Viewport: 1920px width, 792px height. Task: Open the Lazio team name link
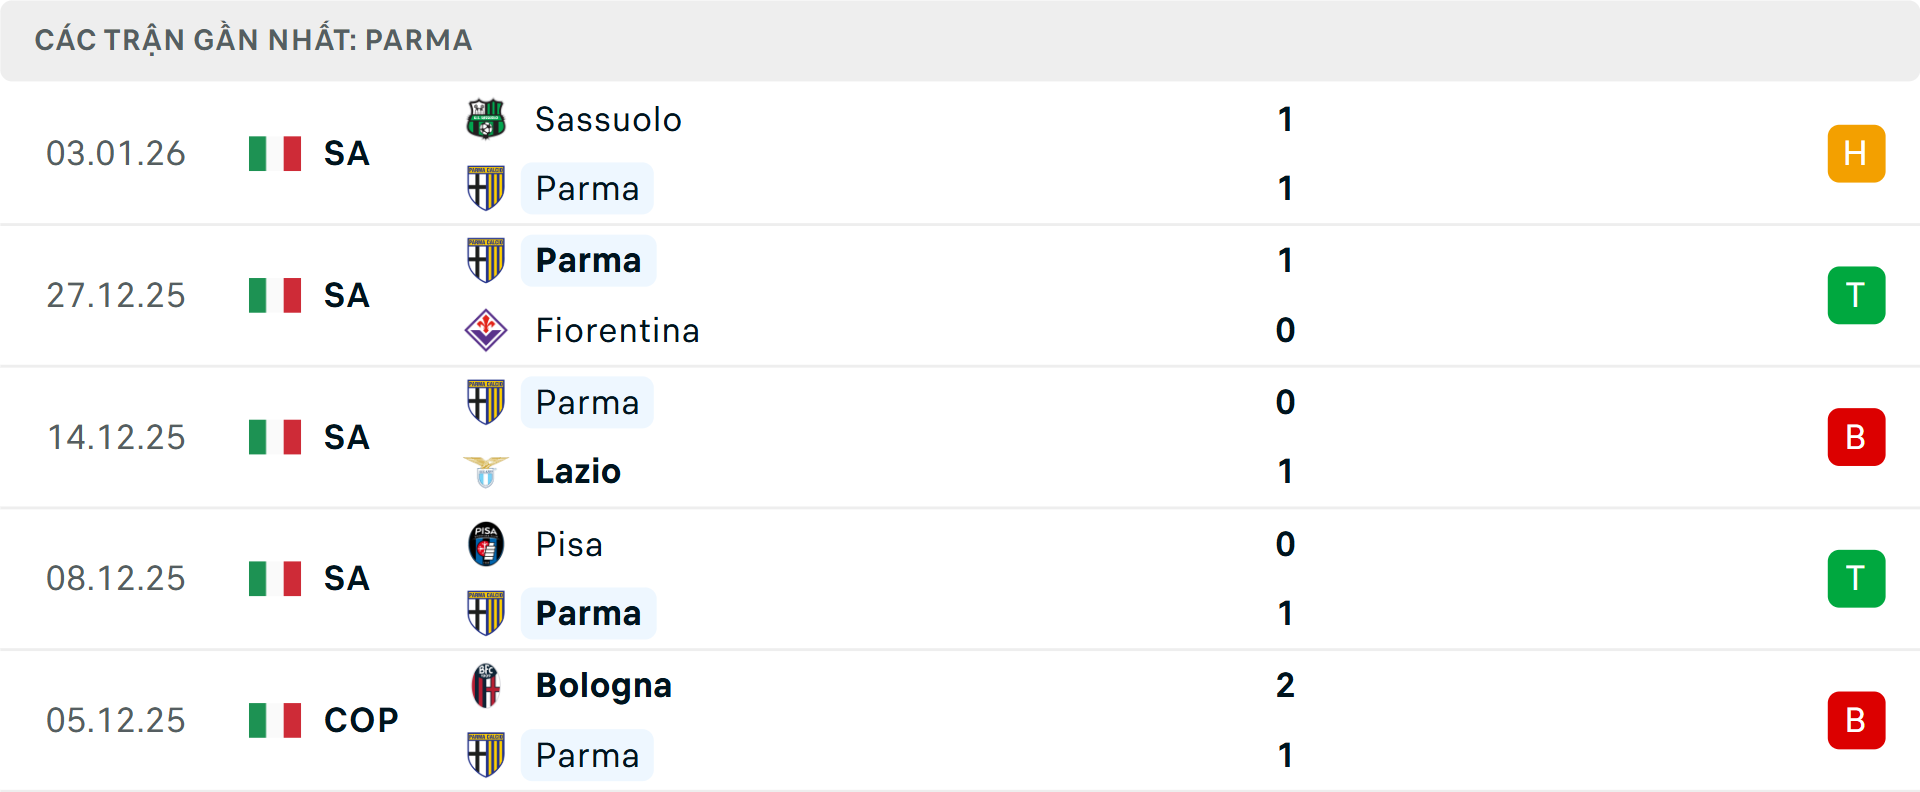tap(576, 471)
